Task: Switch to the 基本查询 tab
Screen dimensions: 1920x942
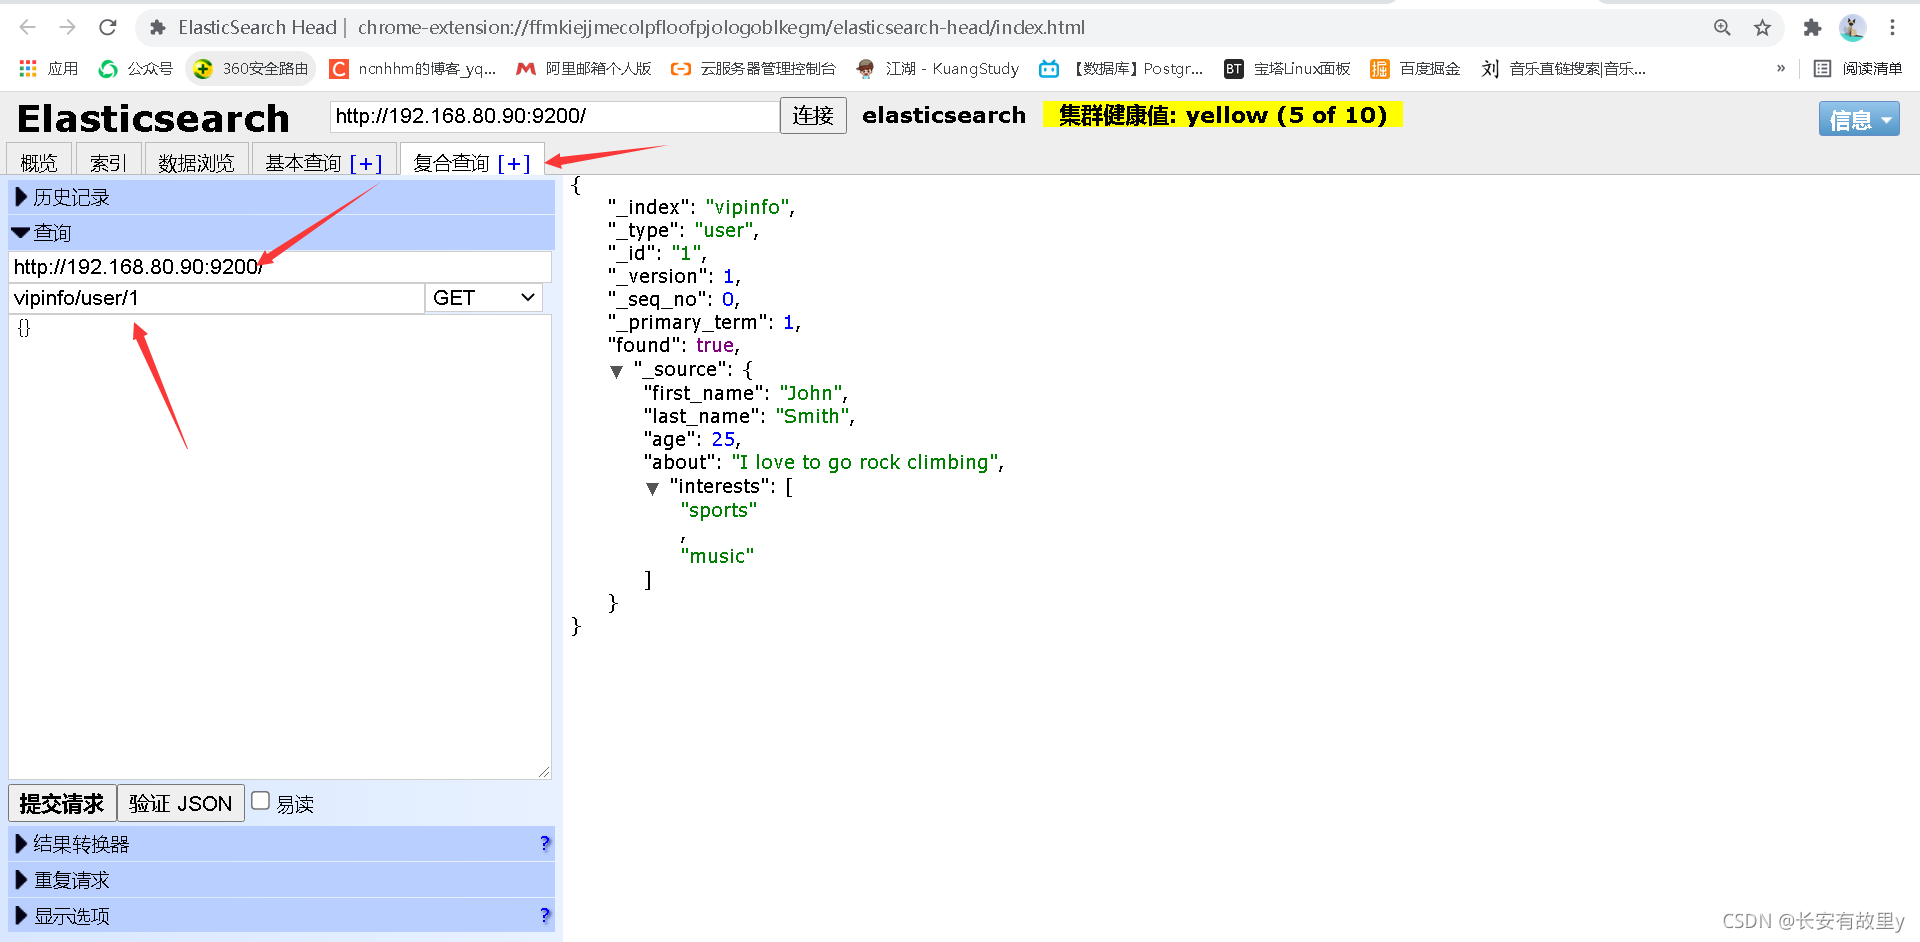Action: tap(304, 162)
